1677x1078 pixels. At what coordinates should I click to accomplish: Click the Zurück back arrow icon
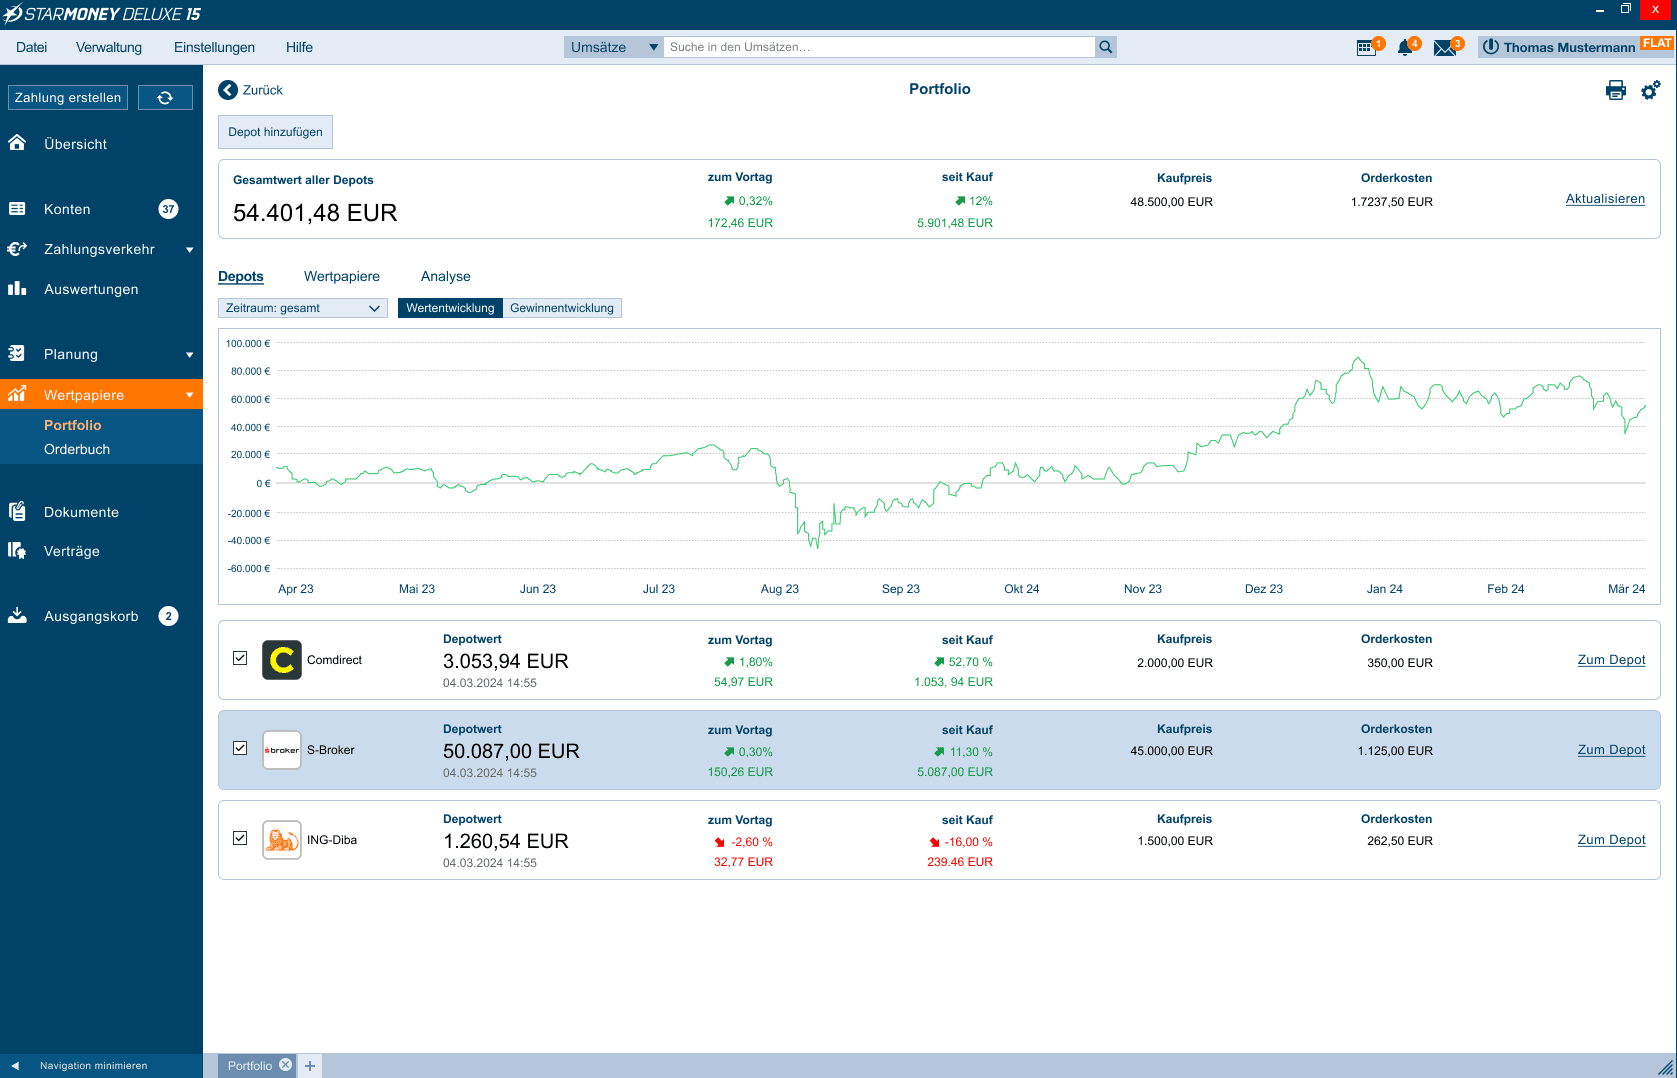228,90
